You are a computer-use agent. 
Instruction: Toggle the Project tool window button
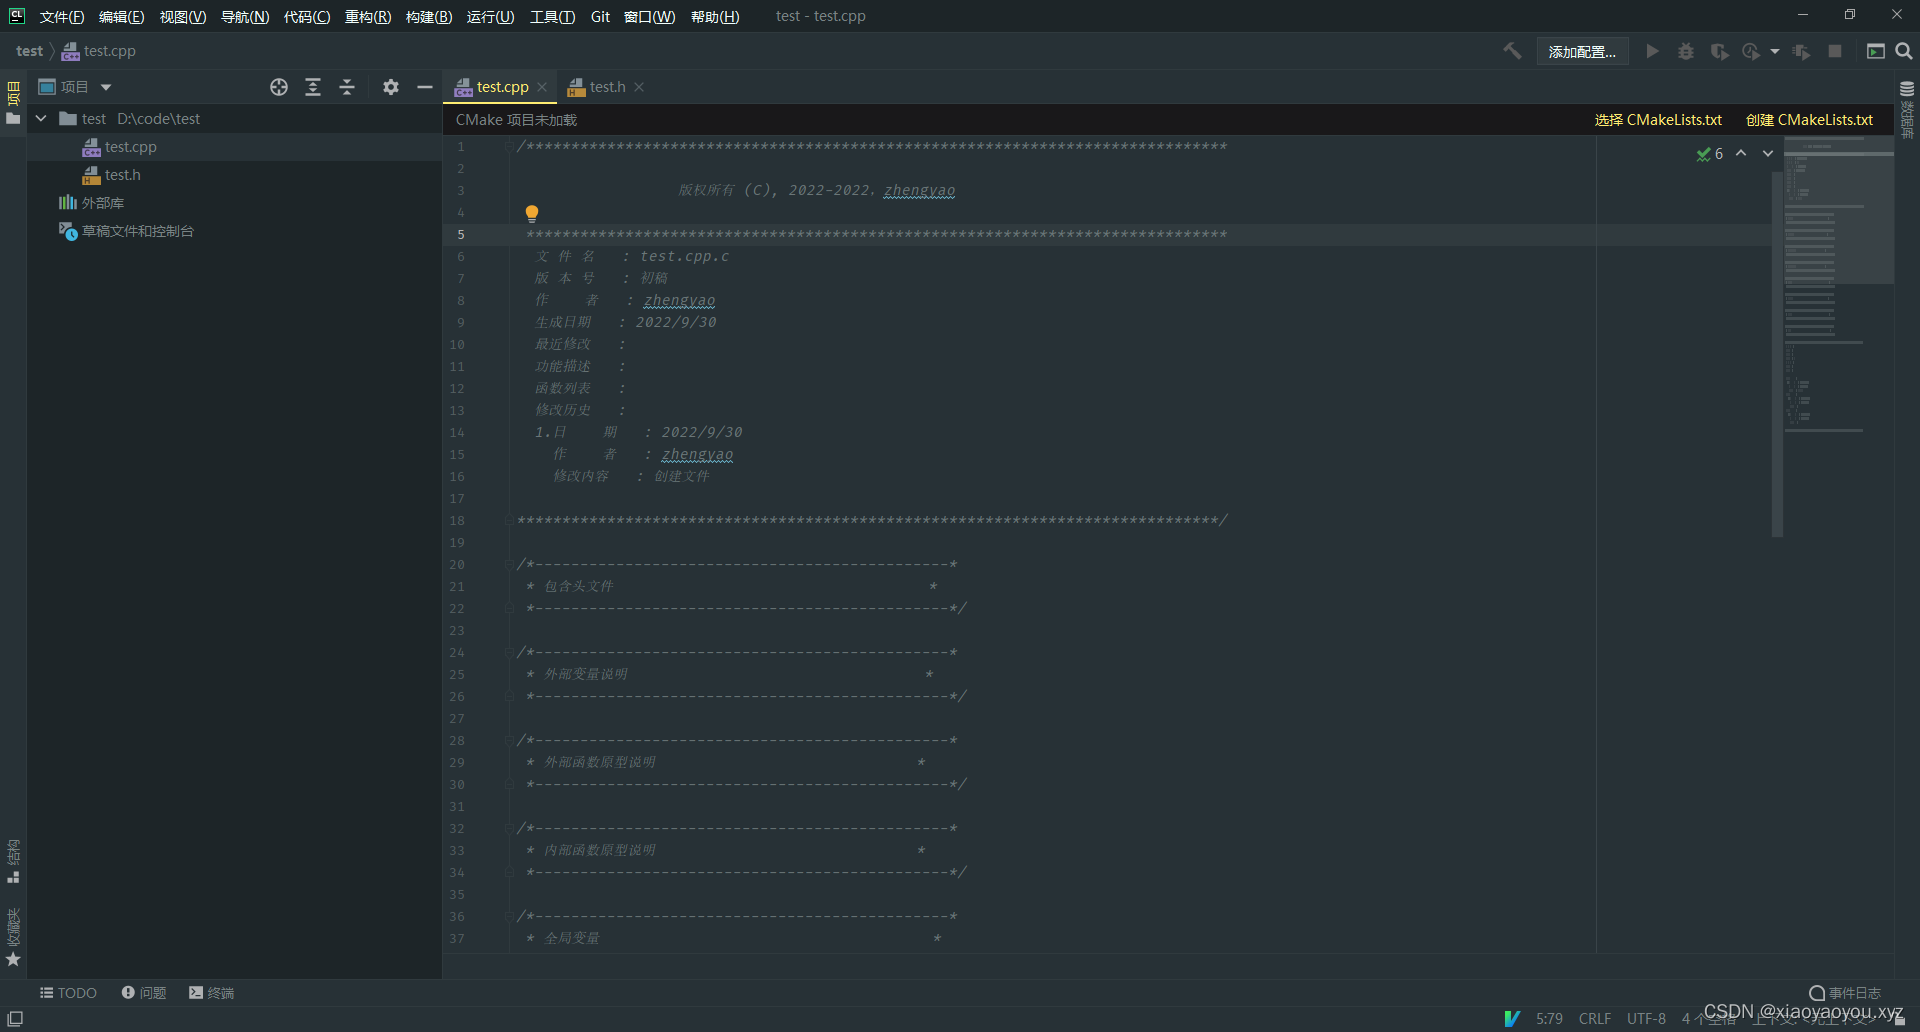pos(13,102)
